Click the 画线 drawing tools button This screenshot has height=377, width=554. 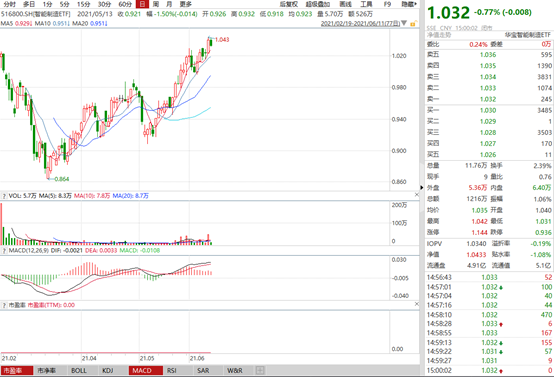click(345, 4)
